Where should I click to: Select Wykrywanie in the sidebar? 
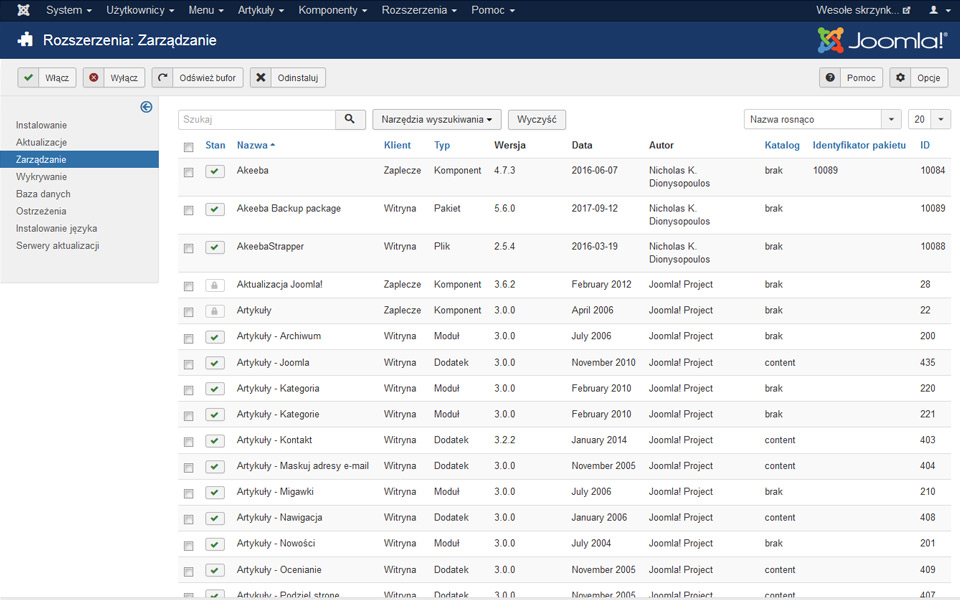coord(41,176)
